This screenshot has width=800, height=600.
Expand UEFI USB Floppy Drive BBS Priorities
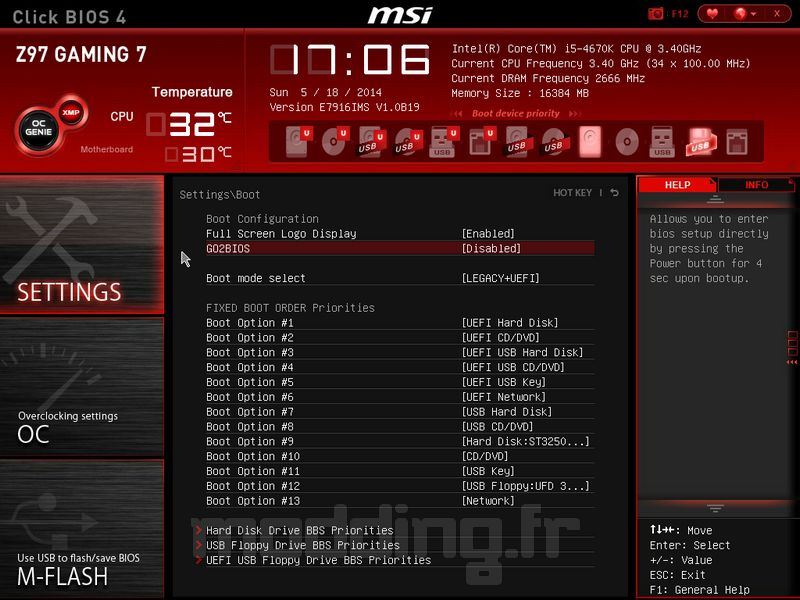coord(318,560)
